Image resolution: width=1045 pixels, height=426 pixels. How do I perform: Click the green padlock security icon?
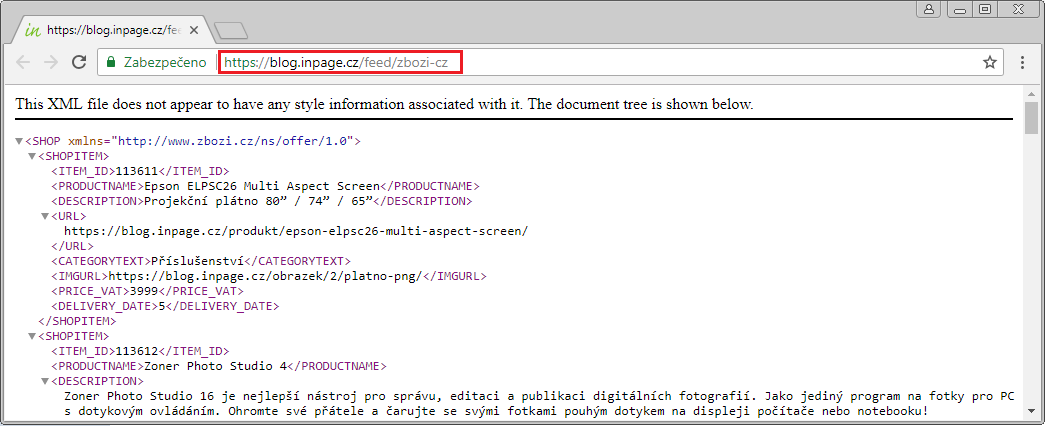pyautogui.click(x=110, y=62)
